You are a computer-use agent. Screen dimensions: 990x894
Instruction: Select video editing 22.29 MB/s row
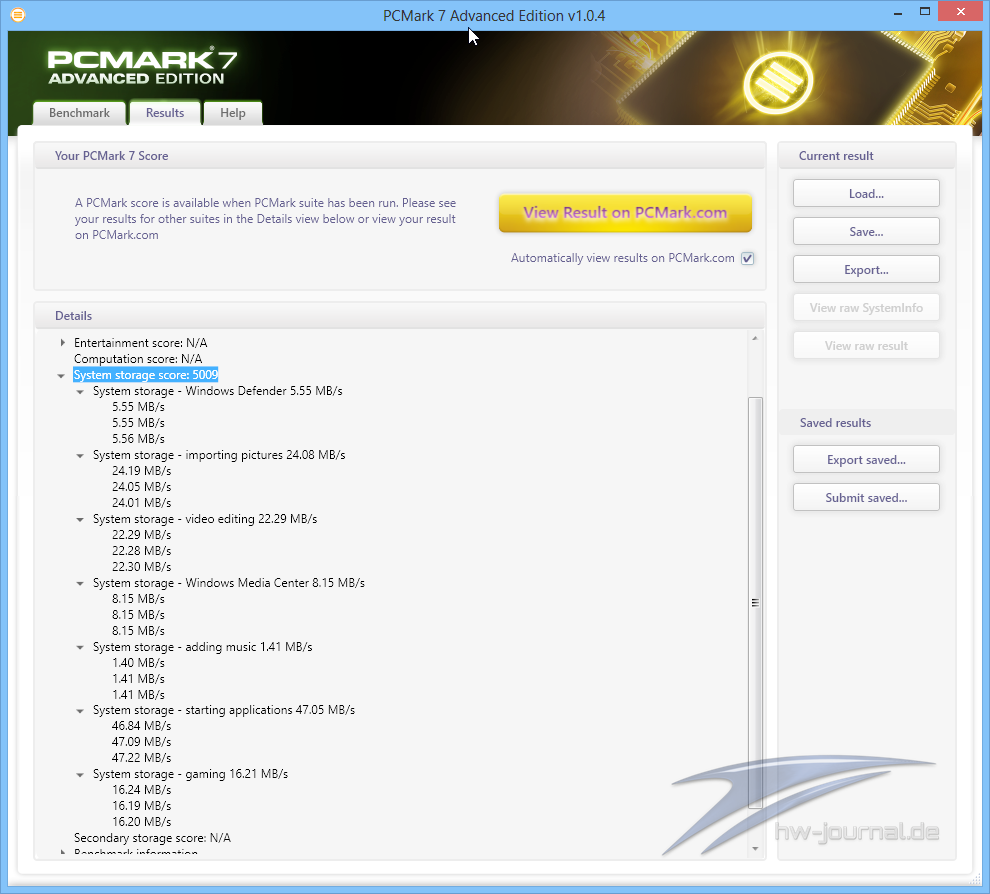point(205,519)
